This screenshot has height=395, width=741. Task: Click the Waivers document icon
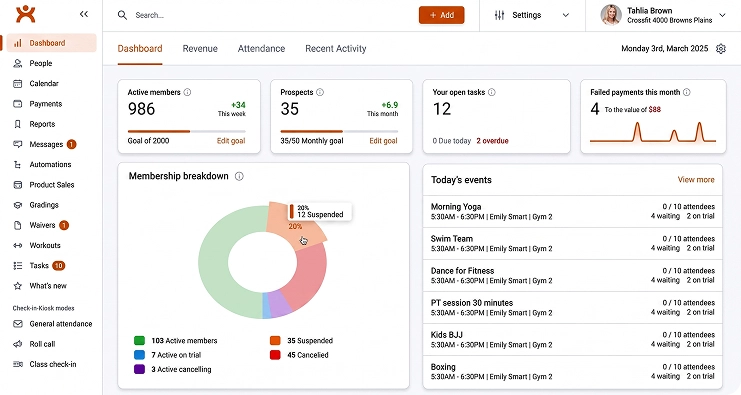(x=17, y=225)
